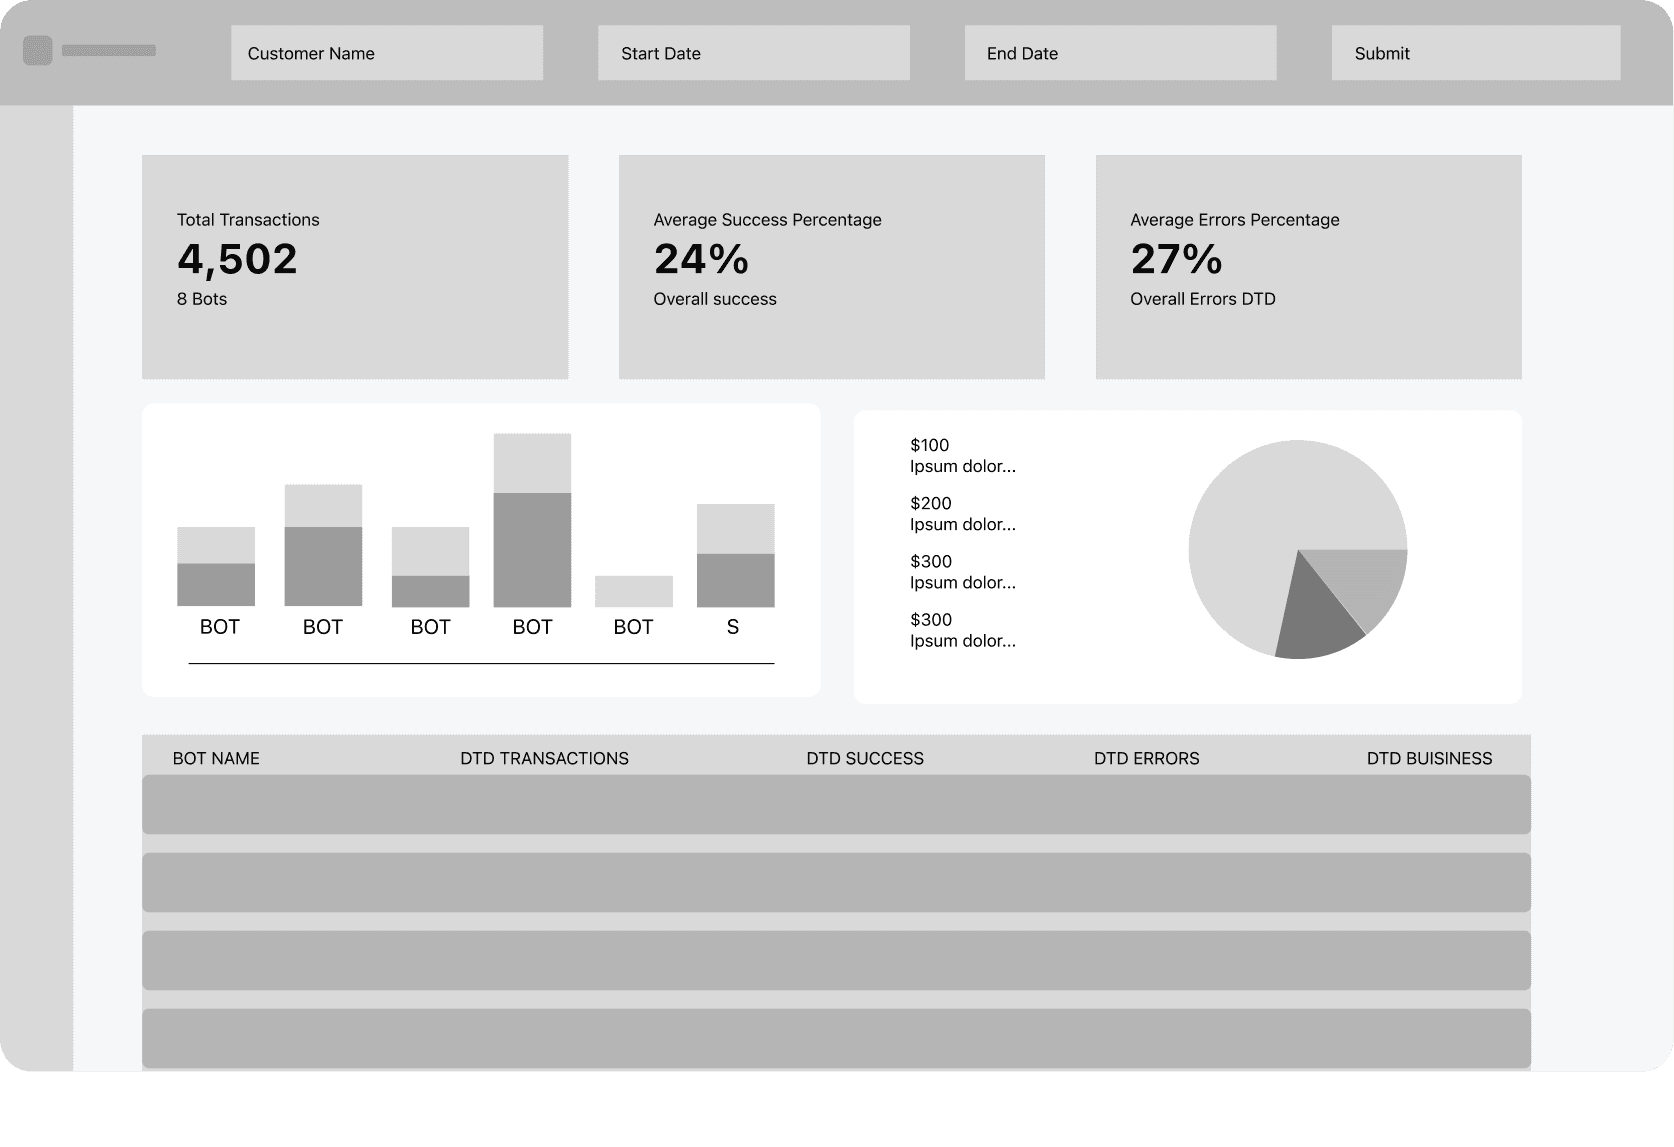Sort by DTD SUCCESS column header
Screen dimensions: 1674x1147
[x=865, y=758]
